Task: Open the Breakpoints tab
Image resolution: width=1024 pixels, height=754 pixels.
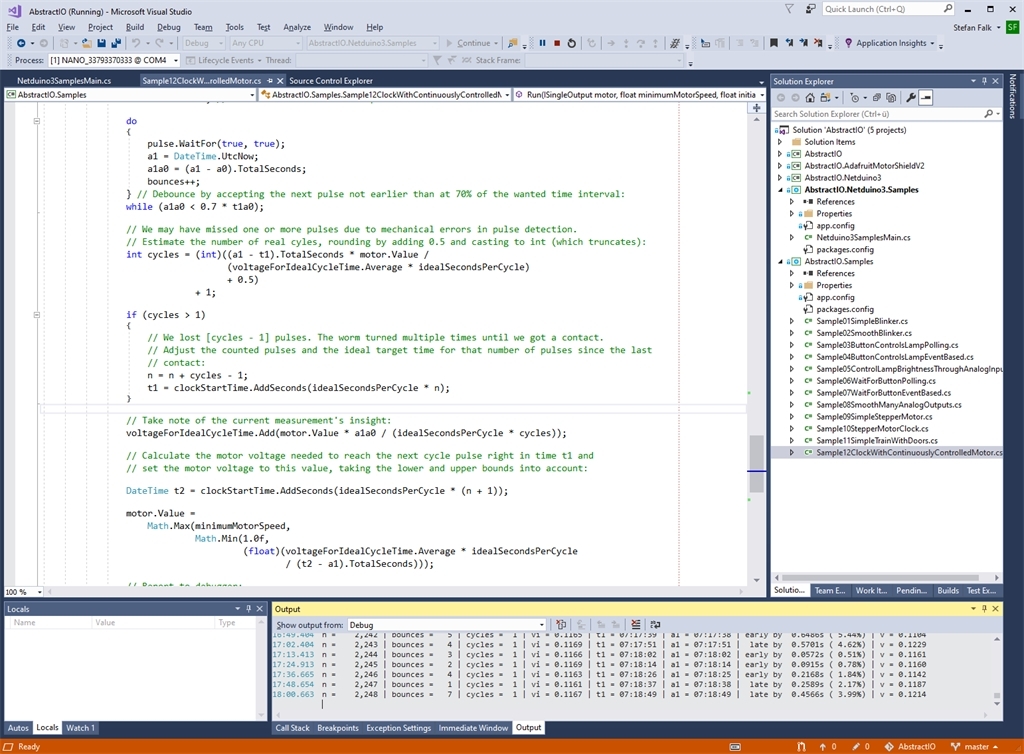Action: pos(338,728)
